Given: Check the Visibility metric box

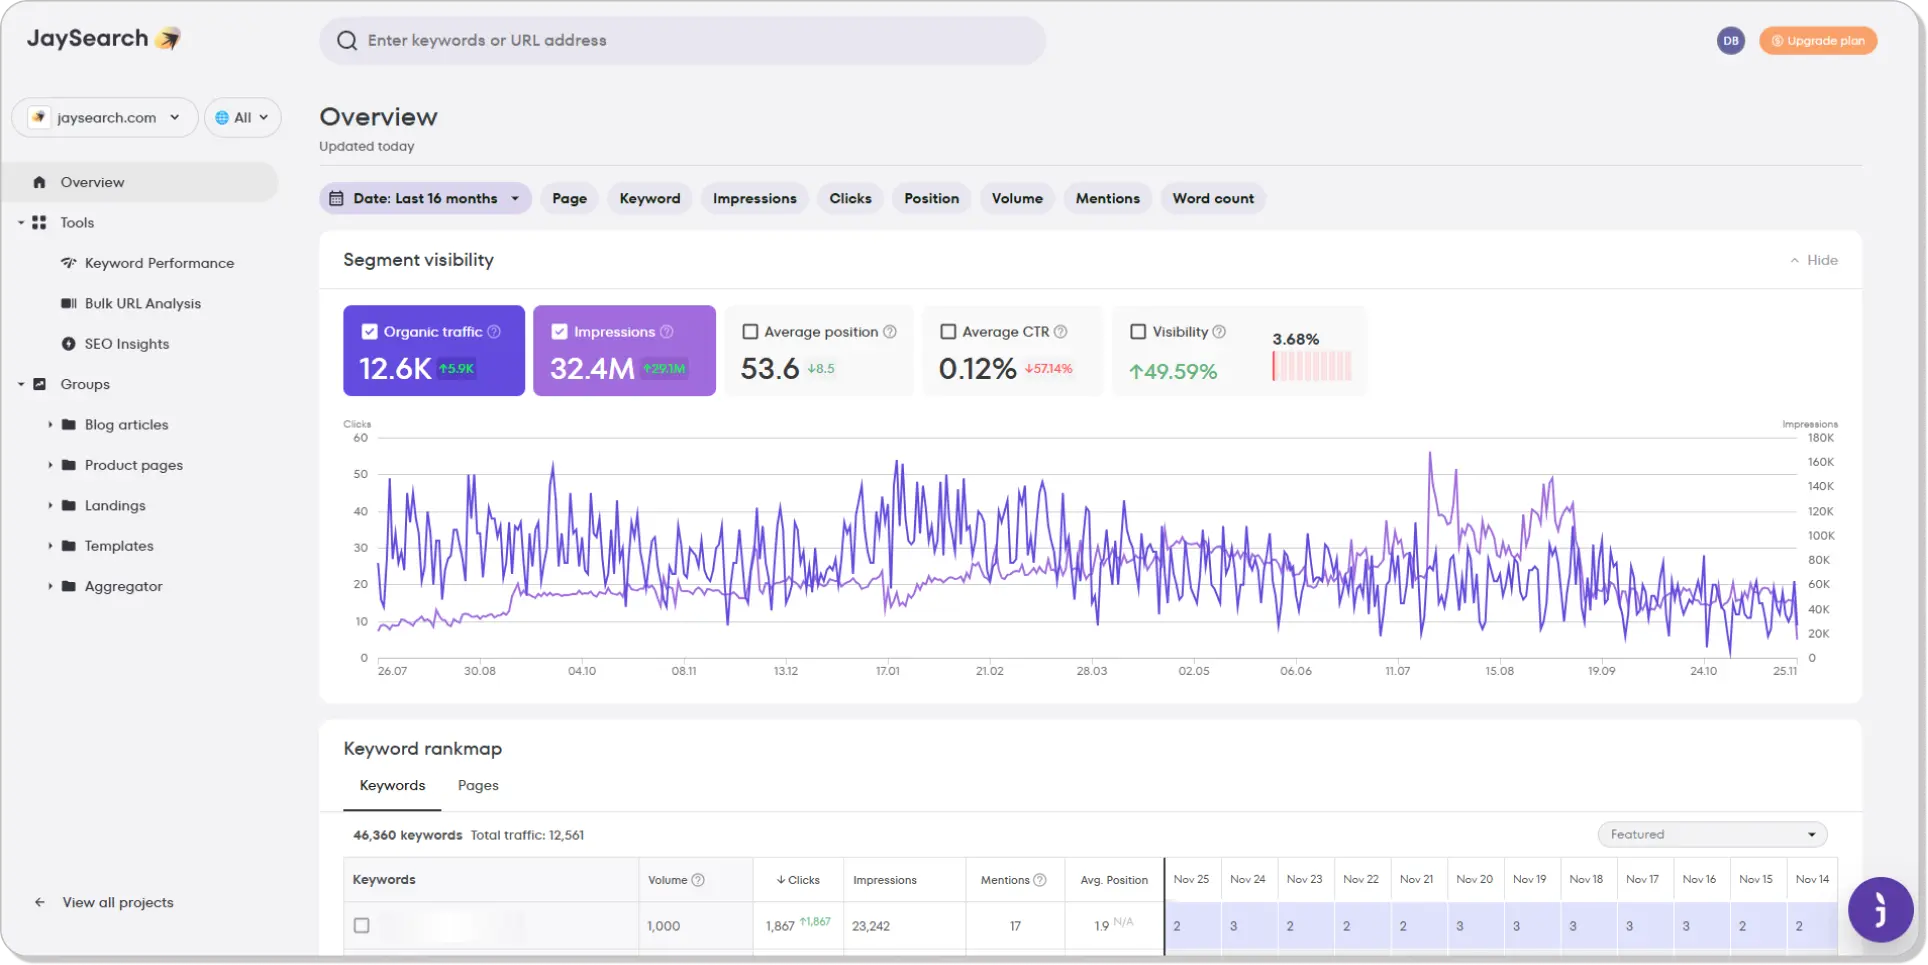Looking at the screenshot, I should pos(1138,331).
